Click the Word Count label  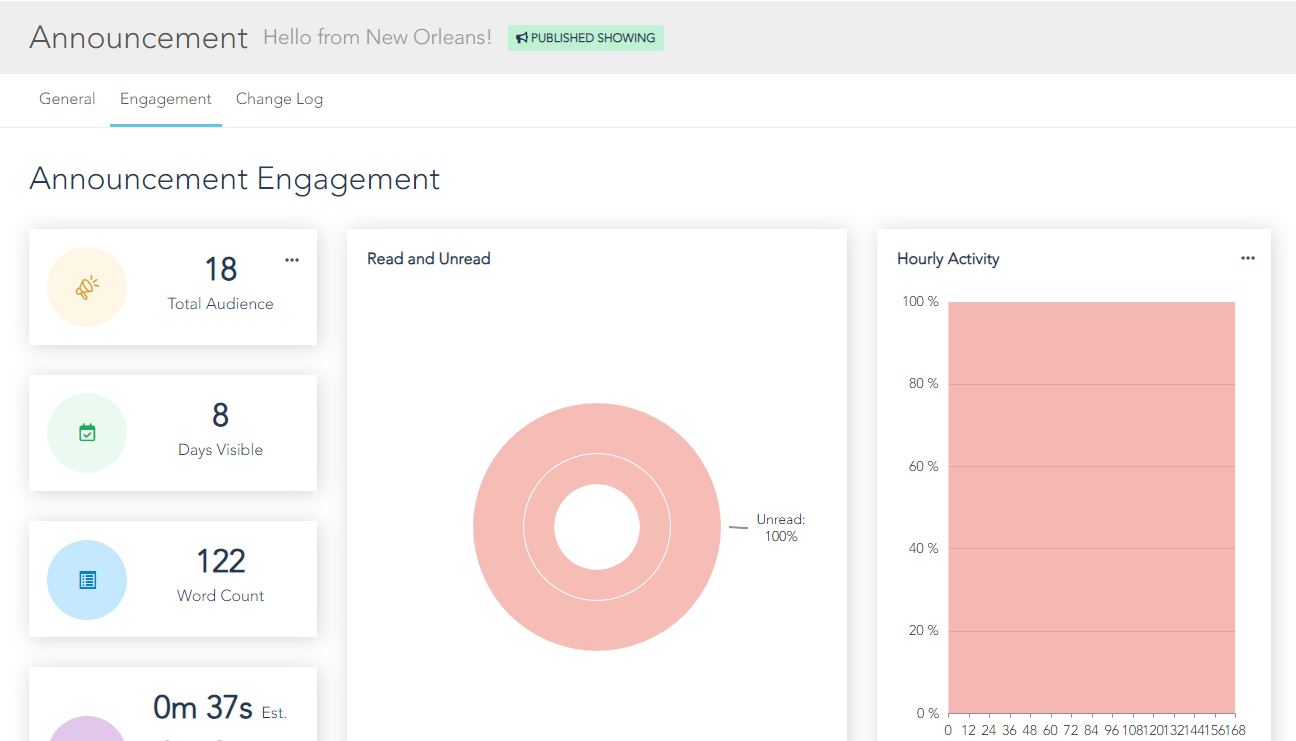[x=220, y=596]
